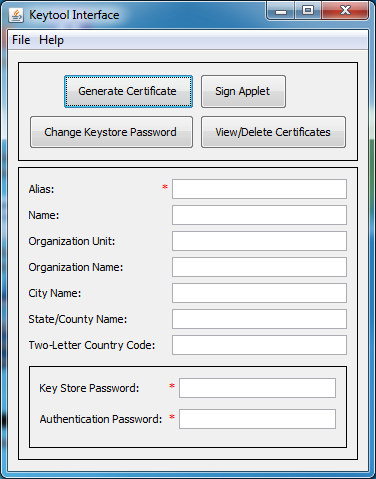Focus the Key Store Password field

point(257,388)
